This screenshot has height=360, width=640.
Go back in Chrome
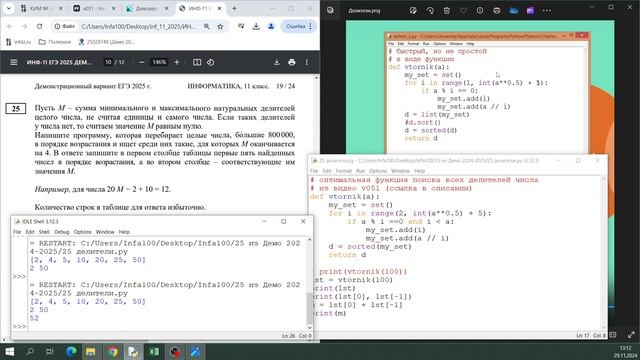click(x=10, y=26)
